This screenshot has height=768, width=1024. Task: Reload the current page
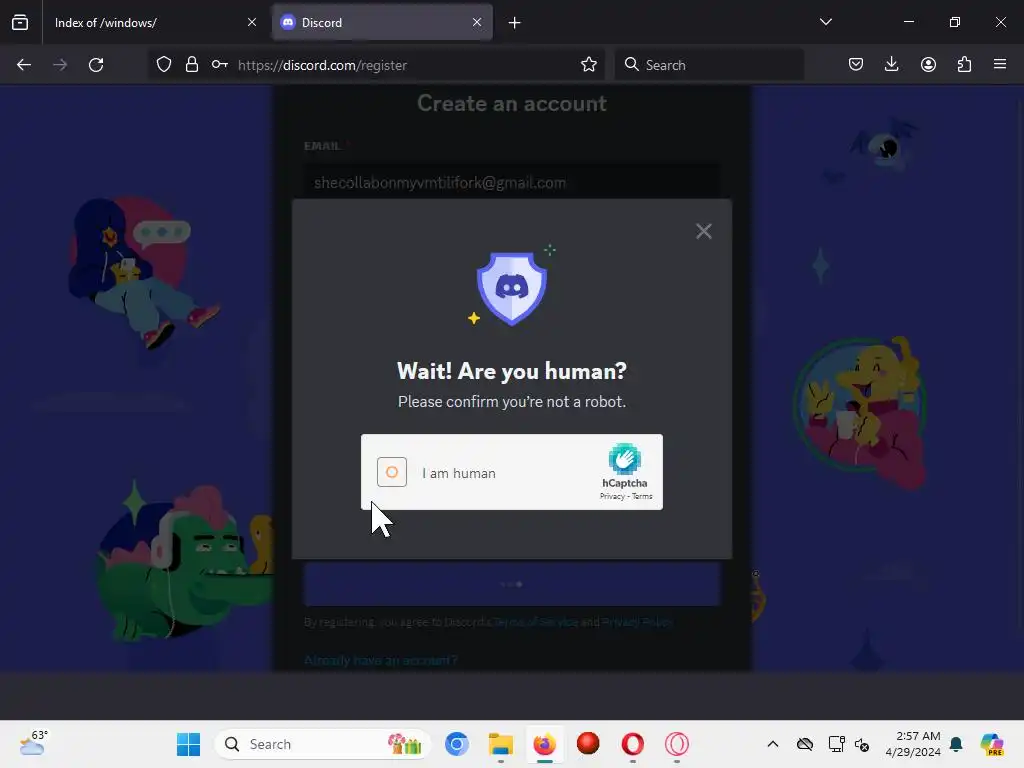tap(96, 65)
